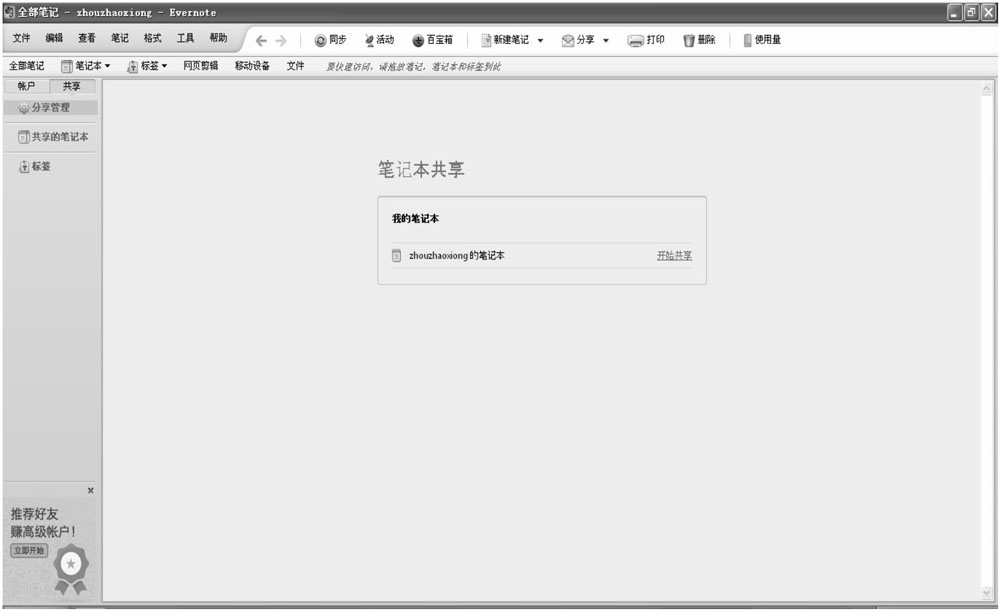Click the 立即开始 button
Screen dimensions: 1000x611
point(29,550)
